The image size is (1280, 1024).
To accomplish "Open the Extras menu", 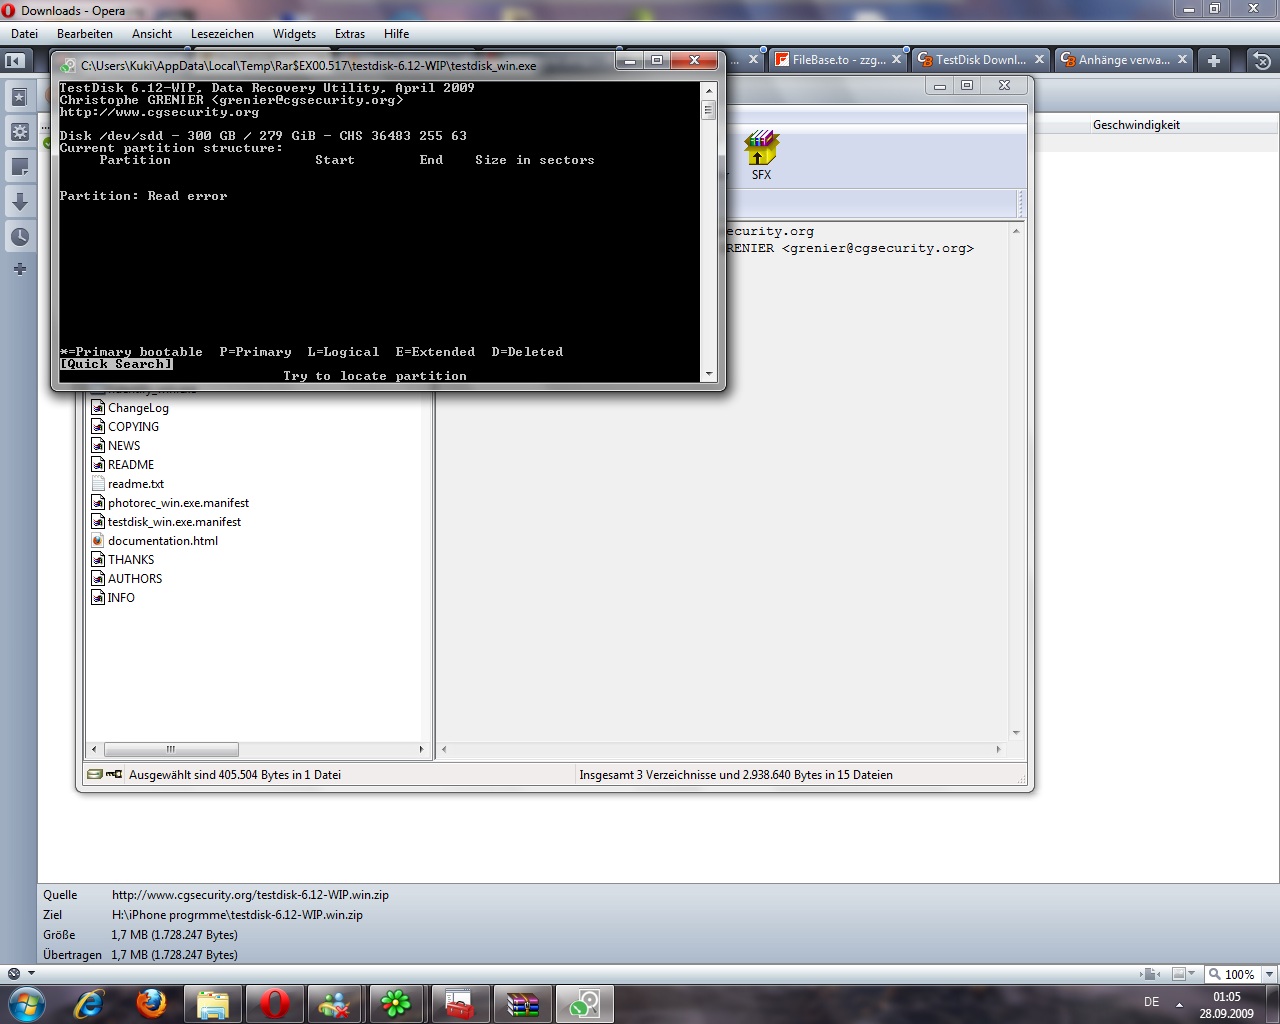I will click(350, 34).
